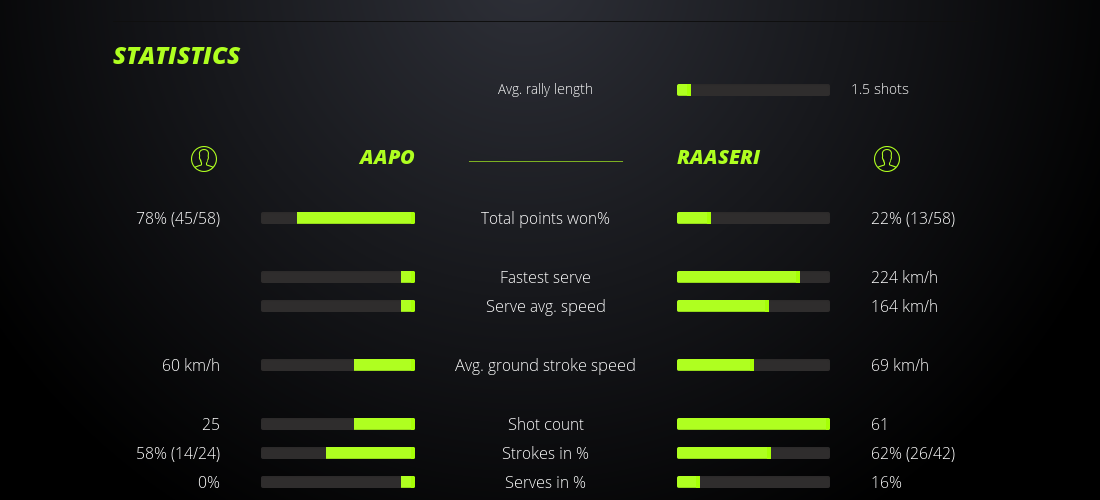Click Raaseri's Fastest serve bar
Viewport: 1100px width, 500px height.
coord(753,277)
